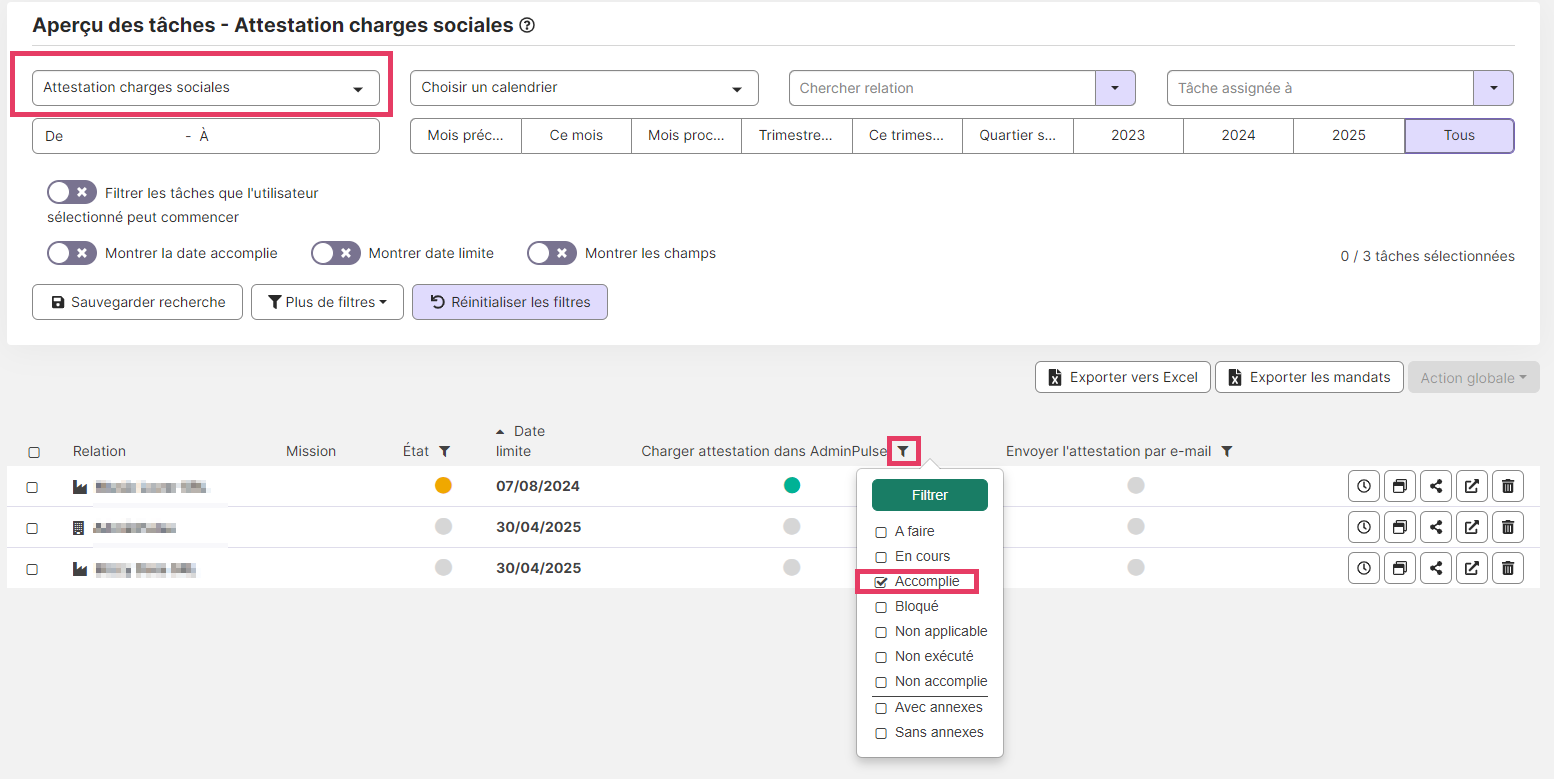The height and width of the screenshot is (779, 1554).
Task: Click clock icon in the office building row
Action: coord(1364,528)
